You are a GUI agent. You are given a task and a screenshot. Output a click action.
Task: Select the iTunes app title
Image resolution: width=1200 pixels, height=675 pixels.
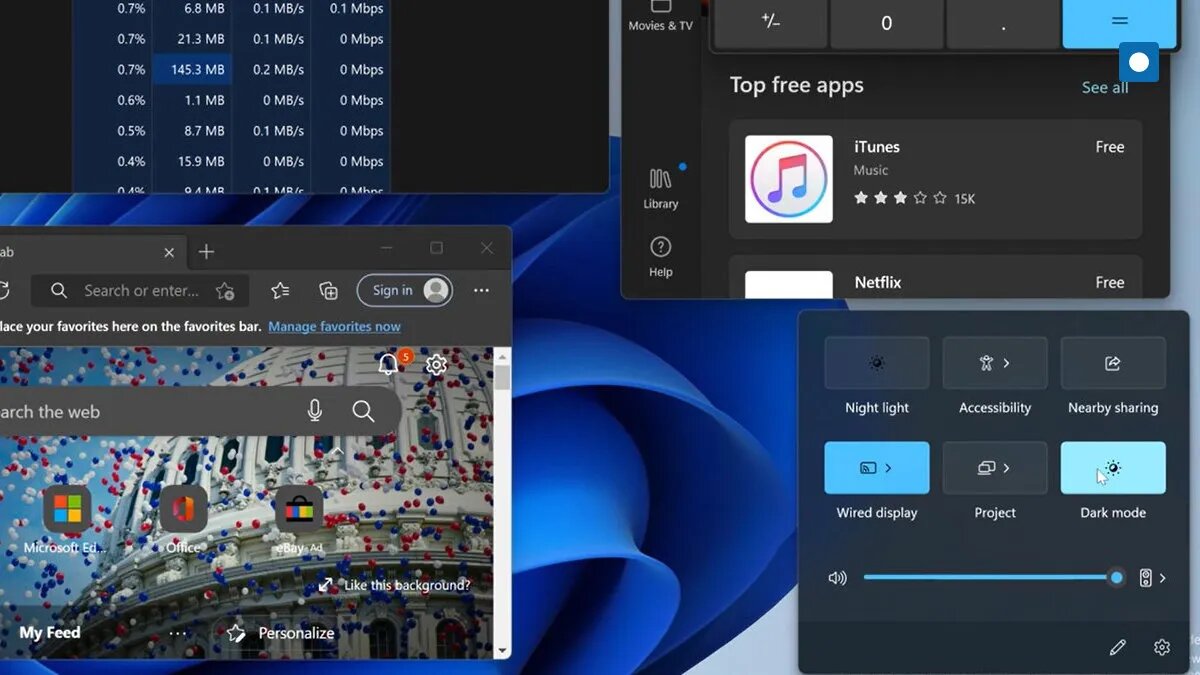tap(877, 146)
